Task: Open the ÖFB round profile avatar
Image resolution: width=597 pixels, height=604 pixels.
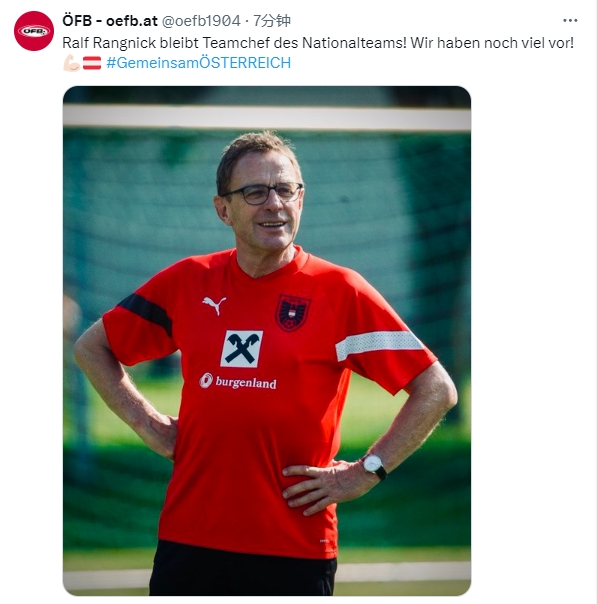Action: tap(34, 31)
